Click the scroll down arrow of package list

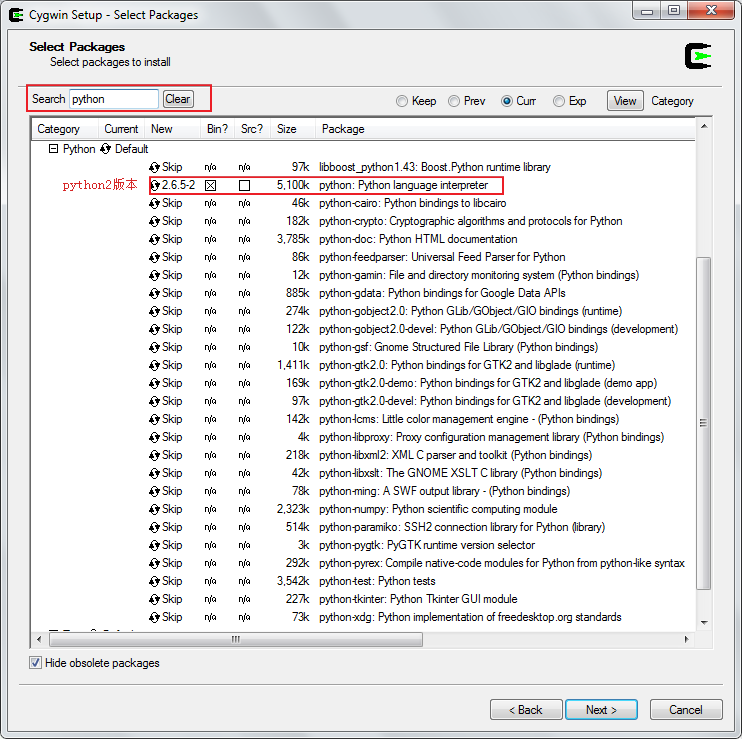(x=704, y=622)
